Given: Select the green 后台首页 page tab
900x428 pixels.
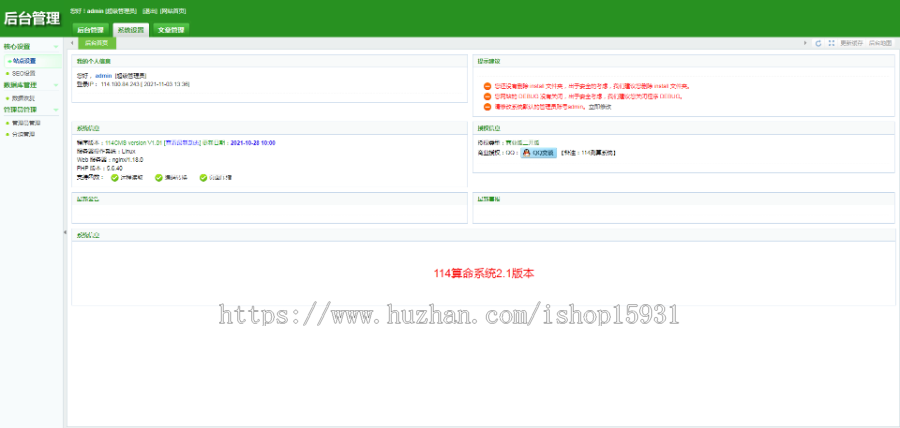Looking at the screenshot, I should tap(97, 43).
